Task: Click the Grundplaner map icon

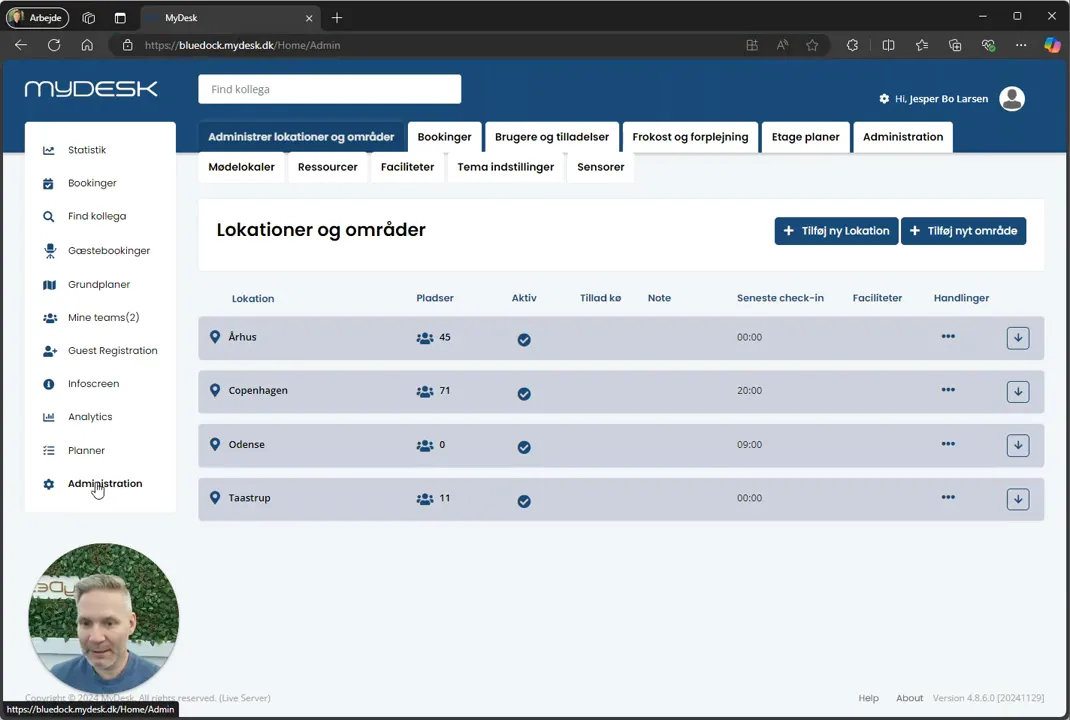Action: (49, 285)
